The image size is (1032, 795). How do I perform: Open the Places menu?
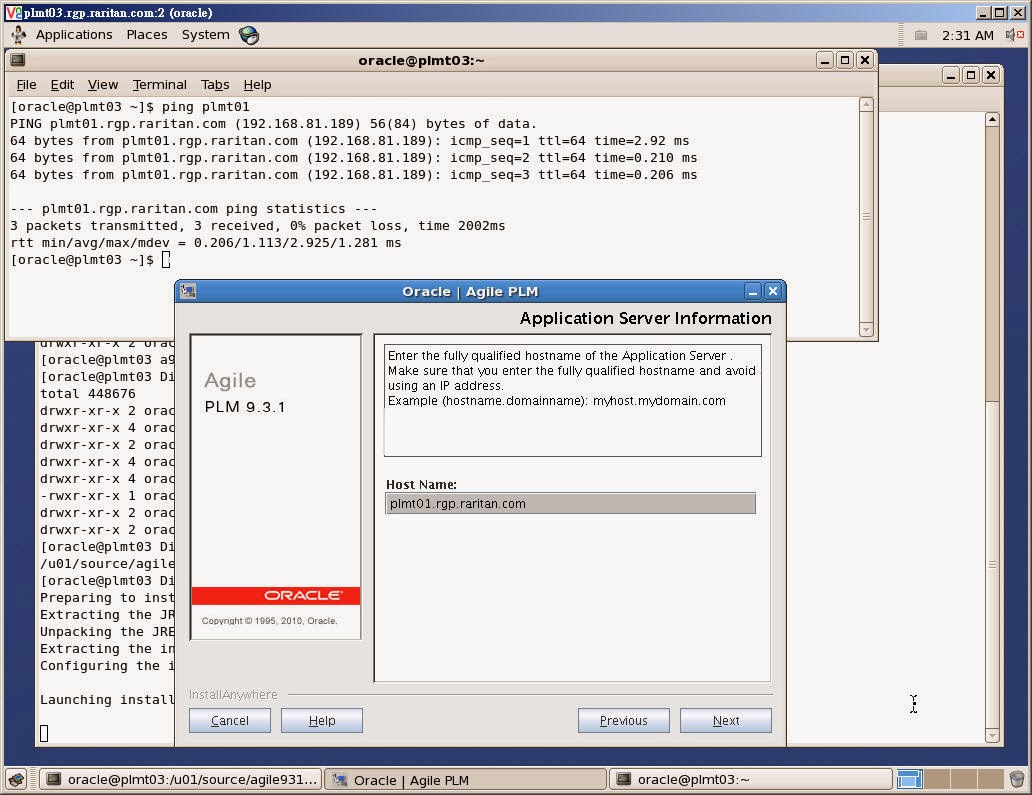coord(147,35)
